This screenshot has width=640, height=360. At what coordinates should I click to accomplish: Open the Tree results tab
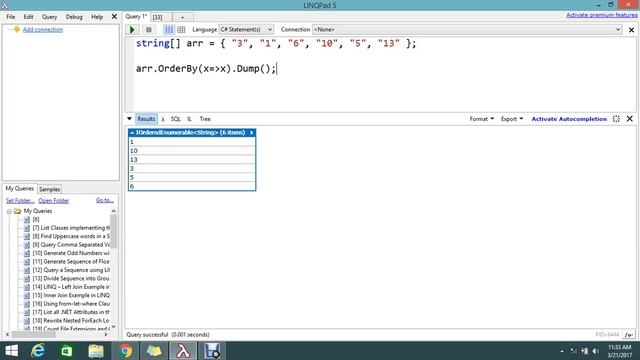[205, 119]
